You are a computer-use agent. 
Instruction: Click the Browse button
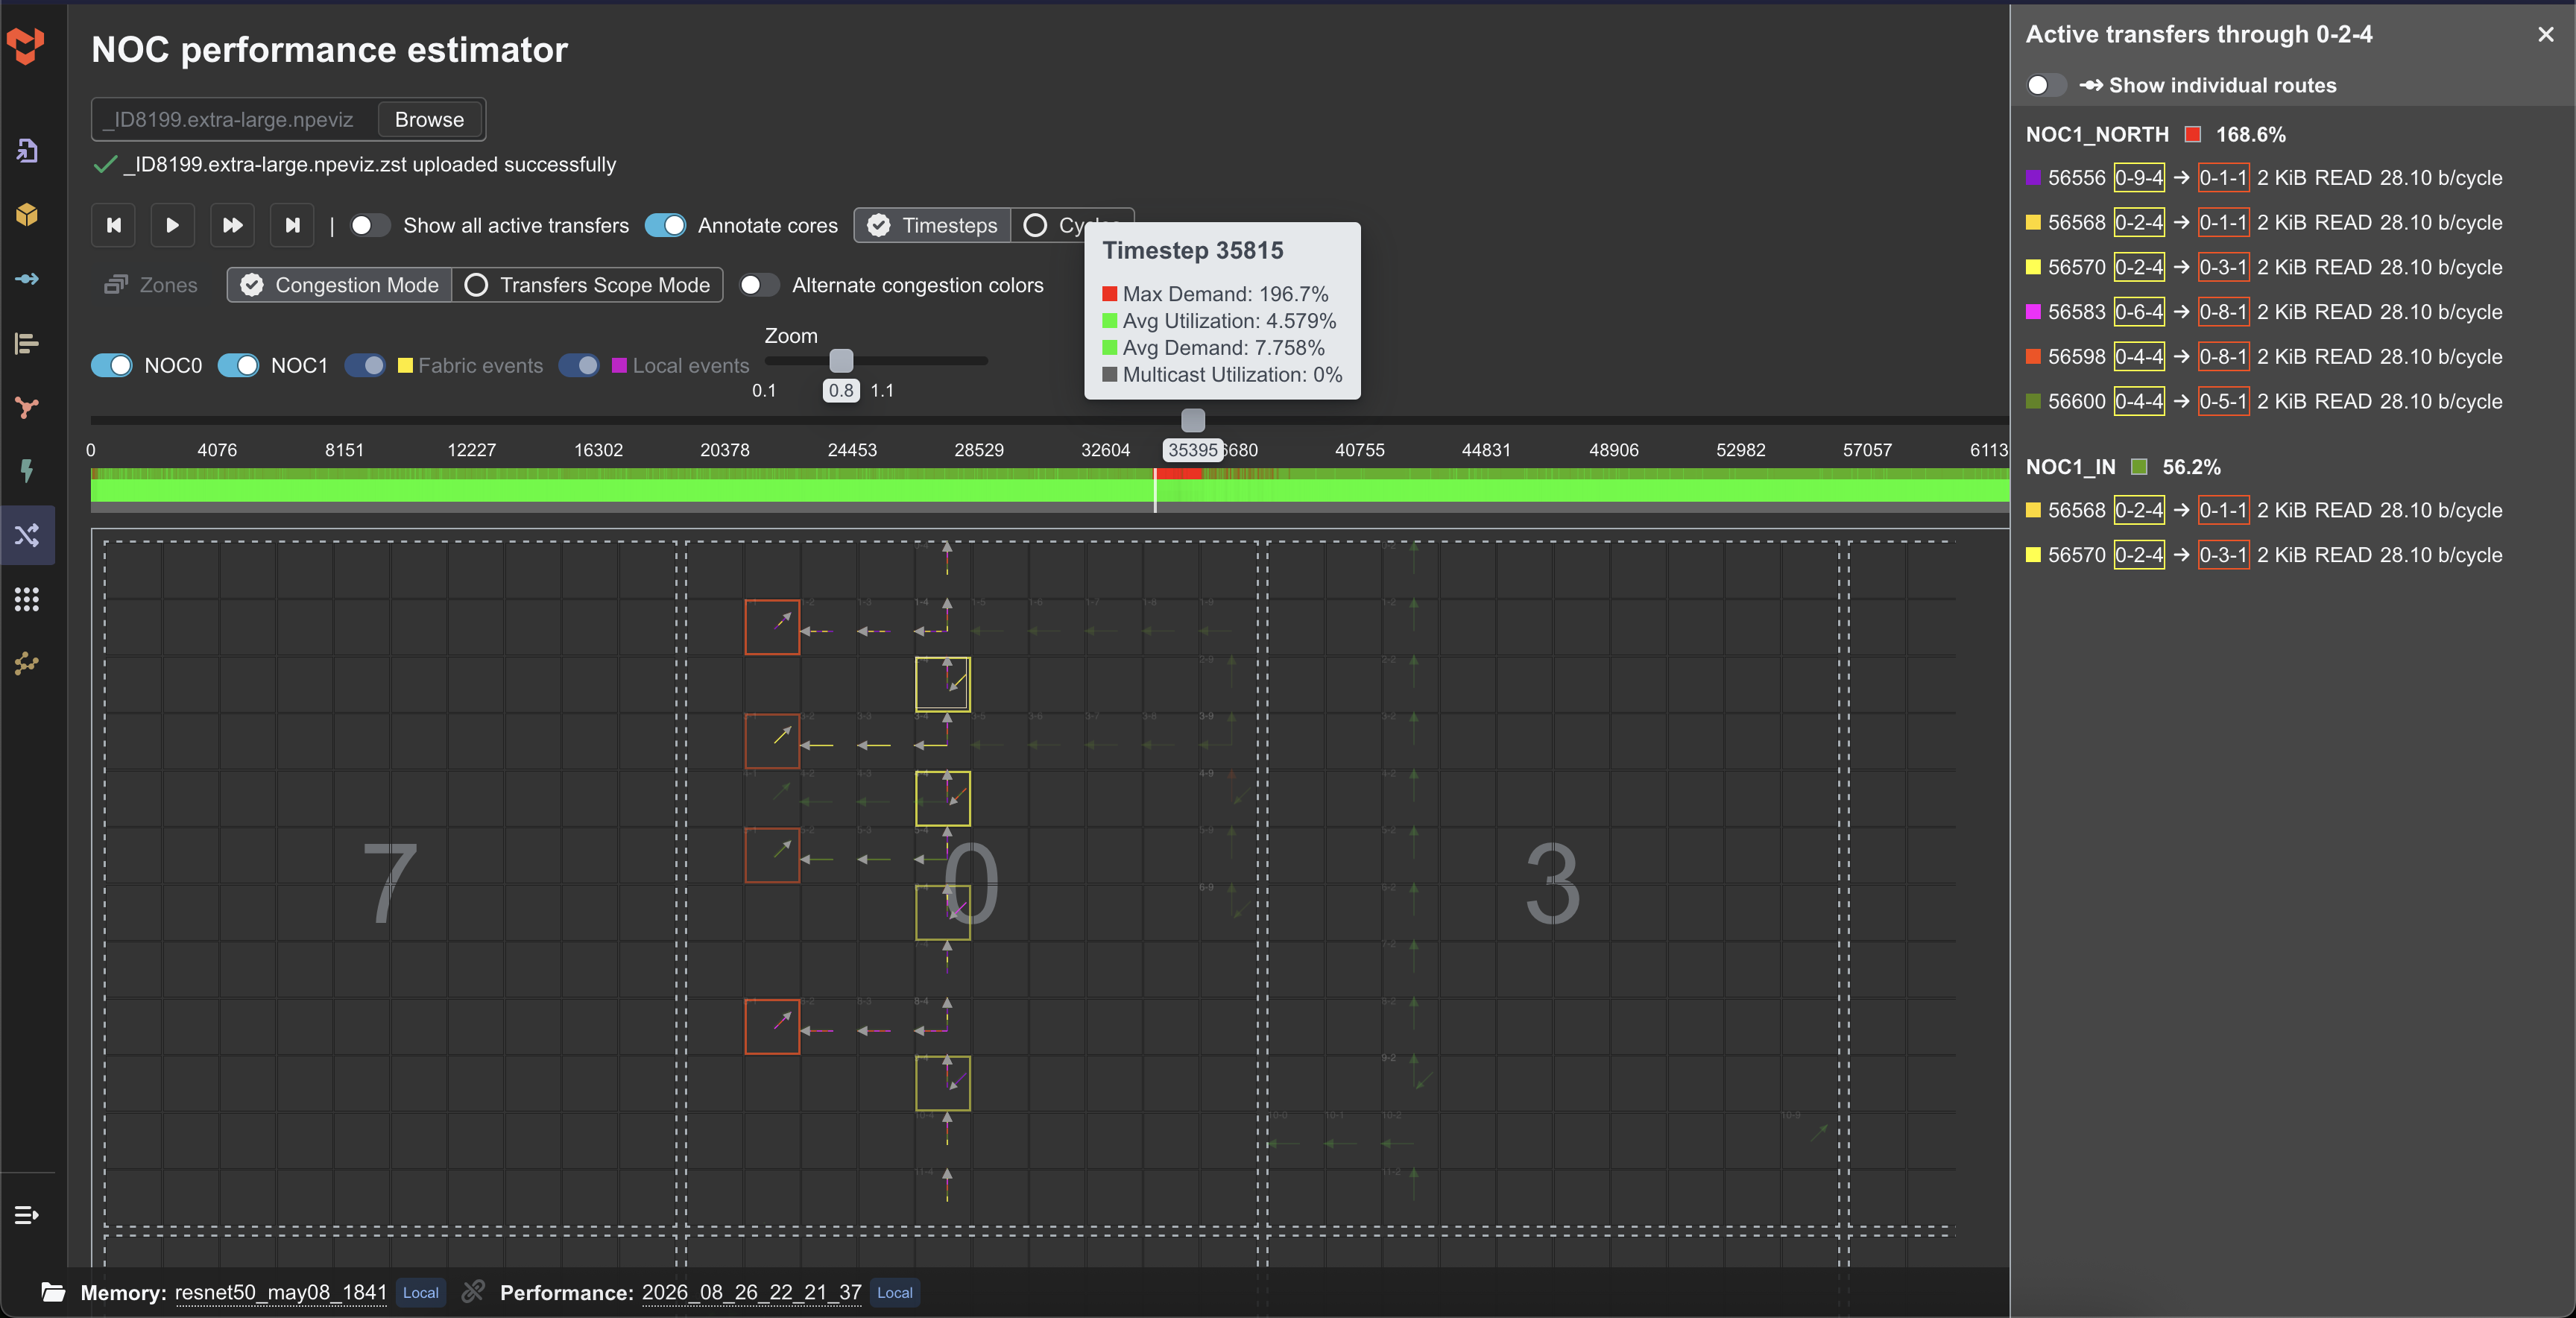click(429, 119)
